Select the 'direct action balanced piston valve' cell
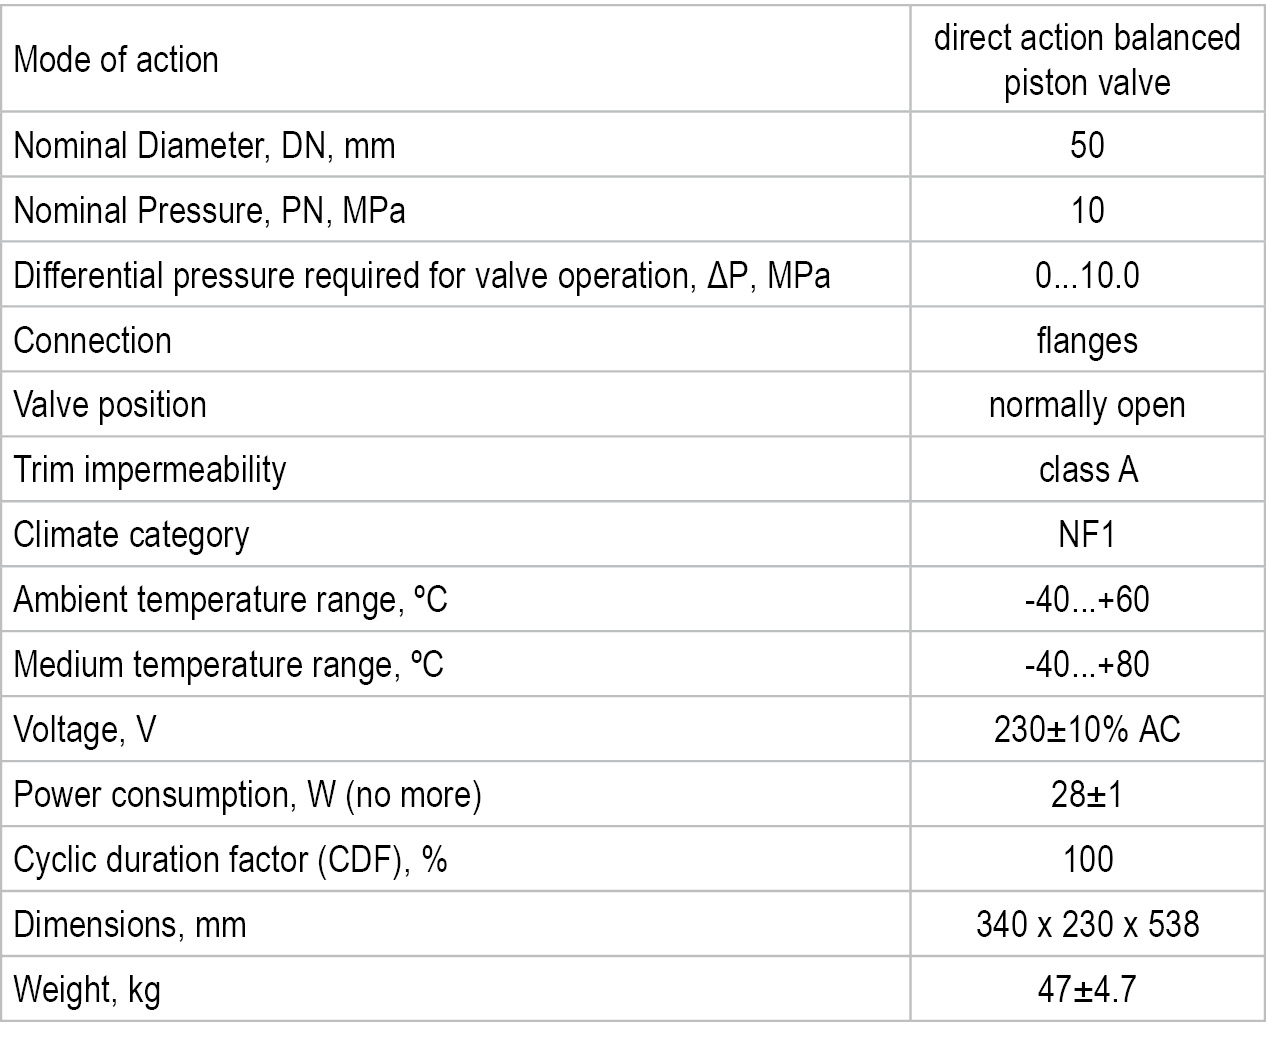This screenshot has height=1039, width=1266. coord(1087,59)
